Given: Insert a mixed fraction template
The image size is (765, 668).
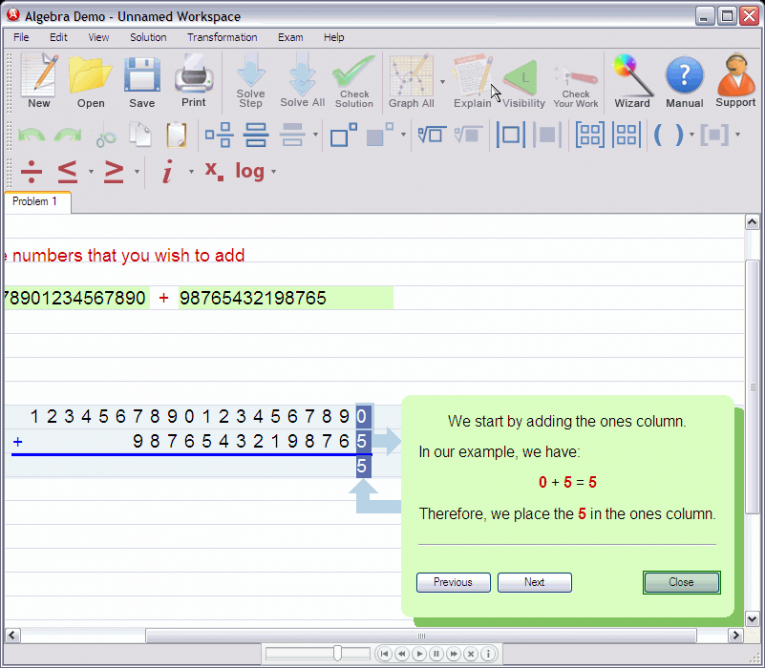Looking at the screenshot, I should 219,135.
